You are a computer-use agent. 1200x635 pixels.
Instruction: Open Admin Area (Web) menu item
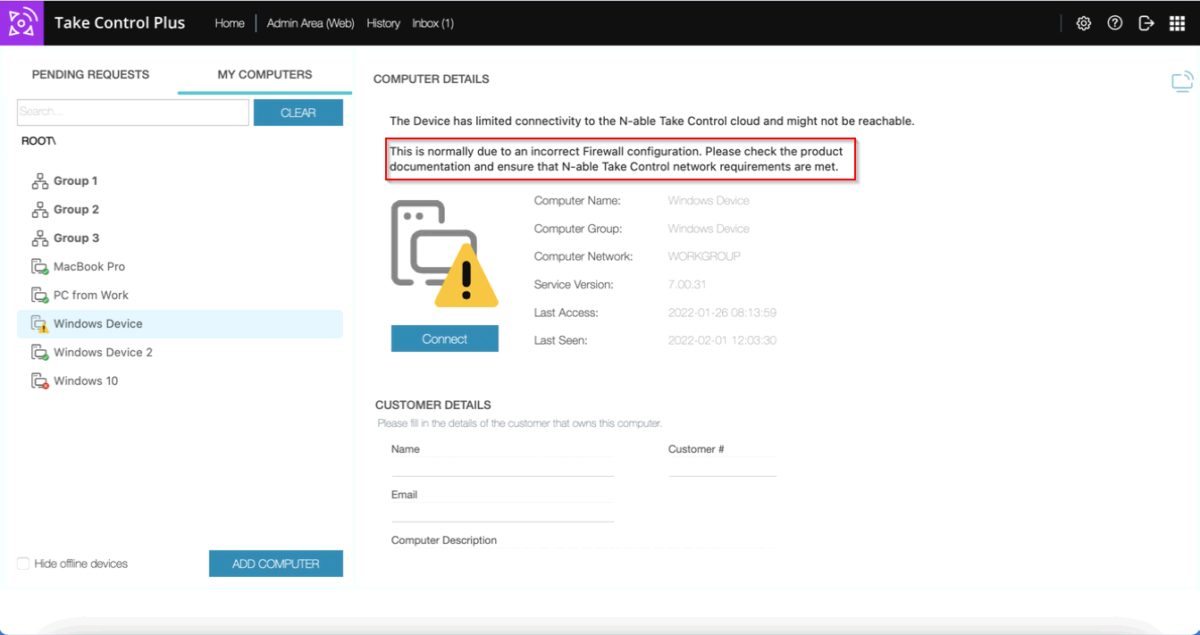click(310, 23)
